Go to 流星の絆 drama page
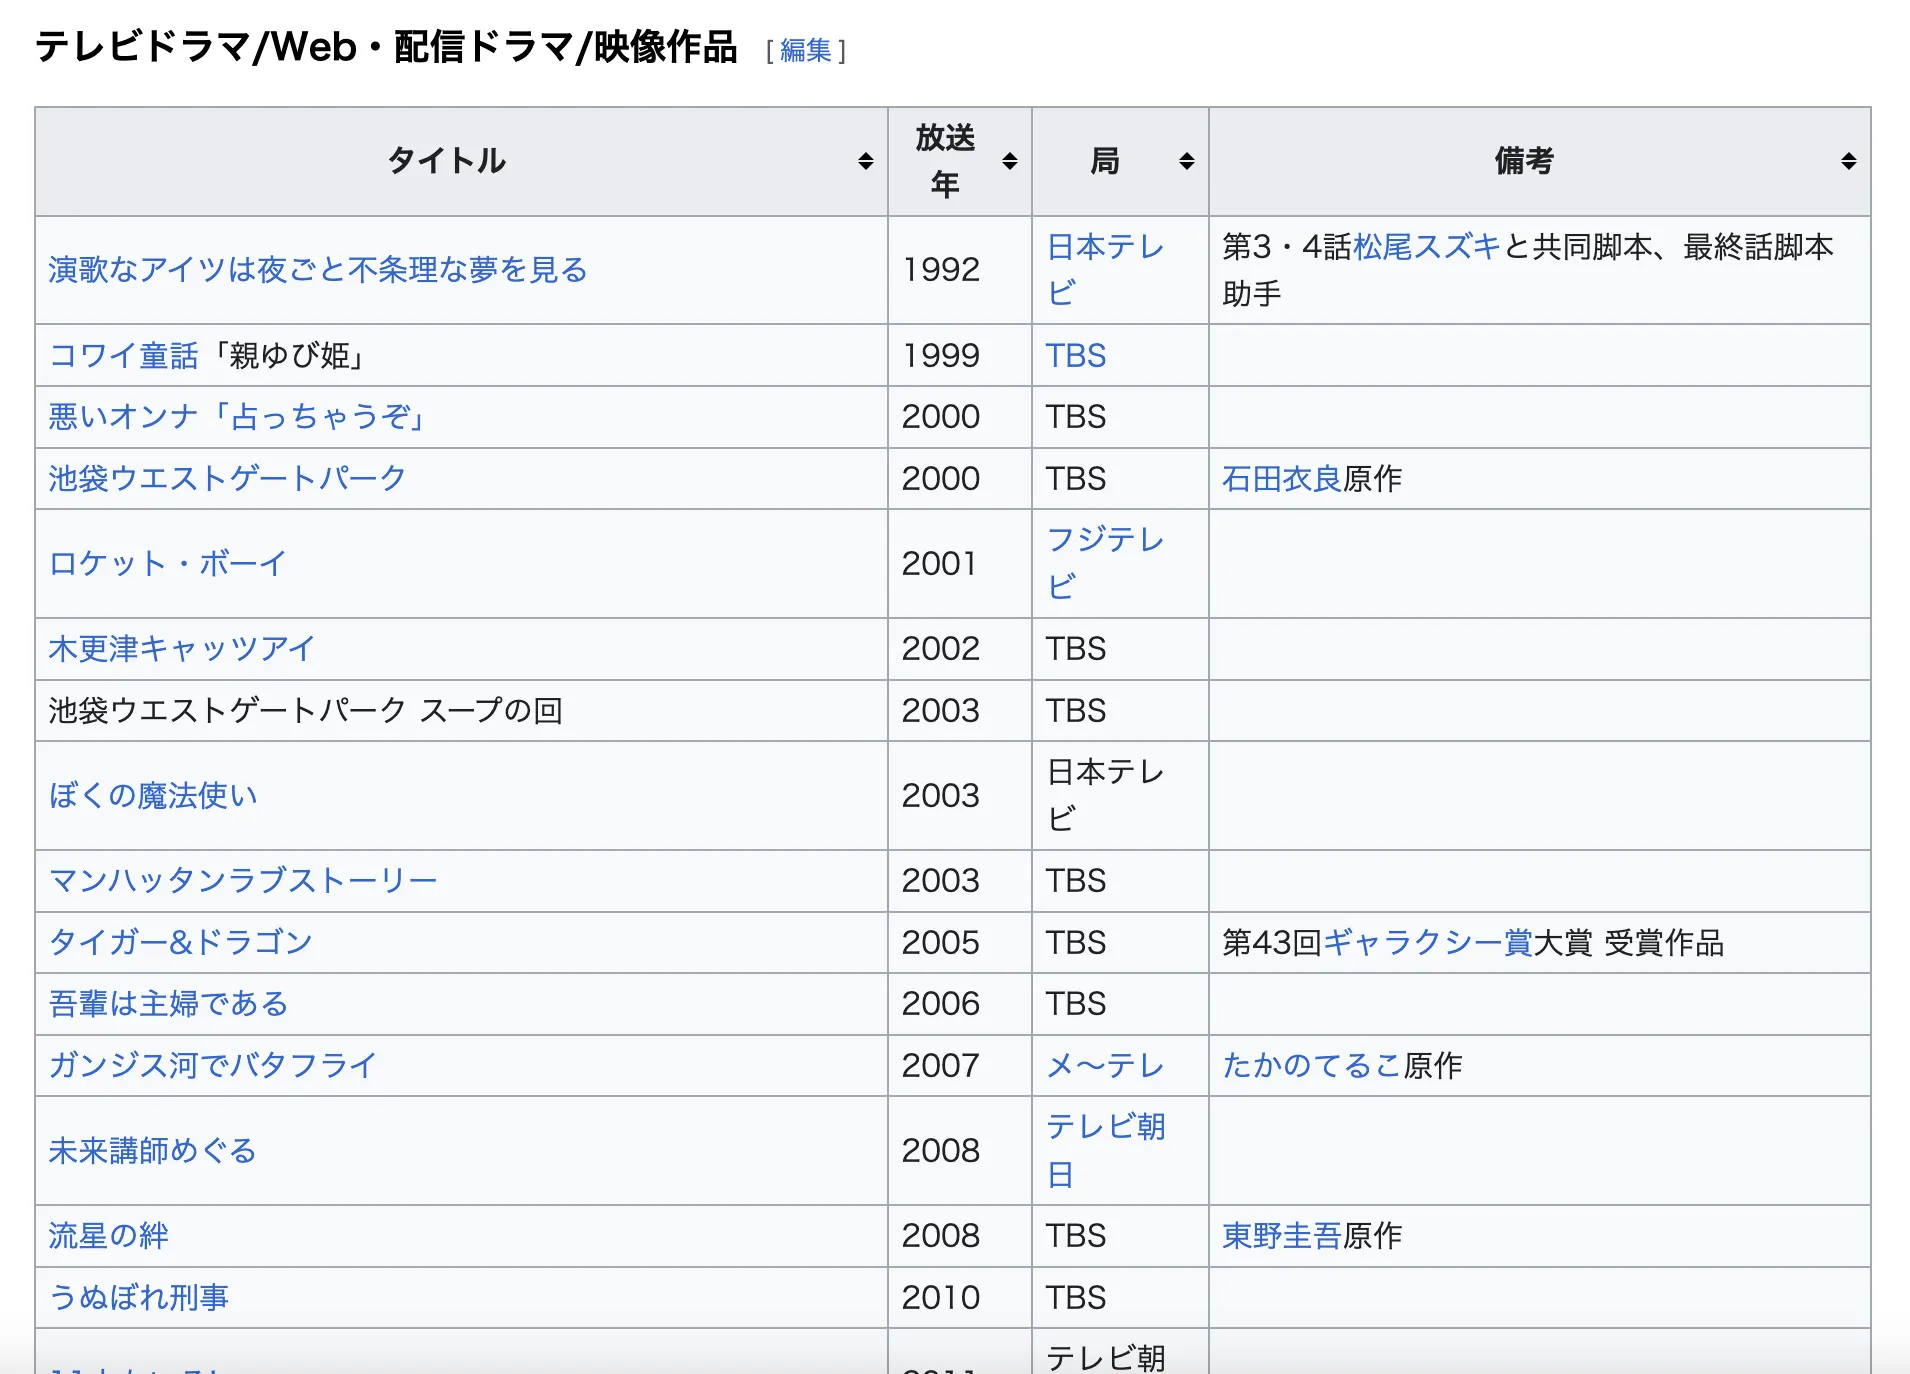 (x=108, y=1236)
